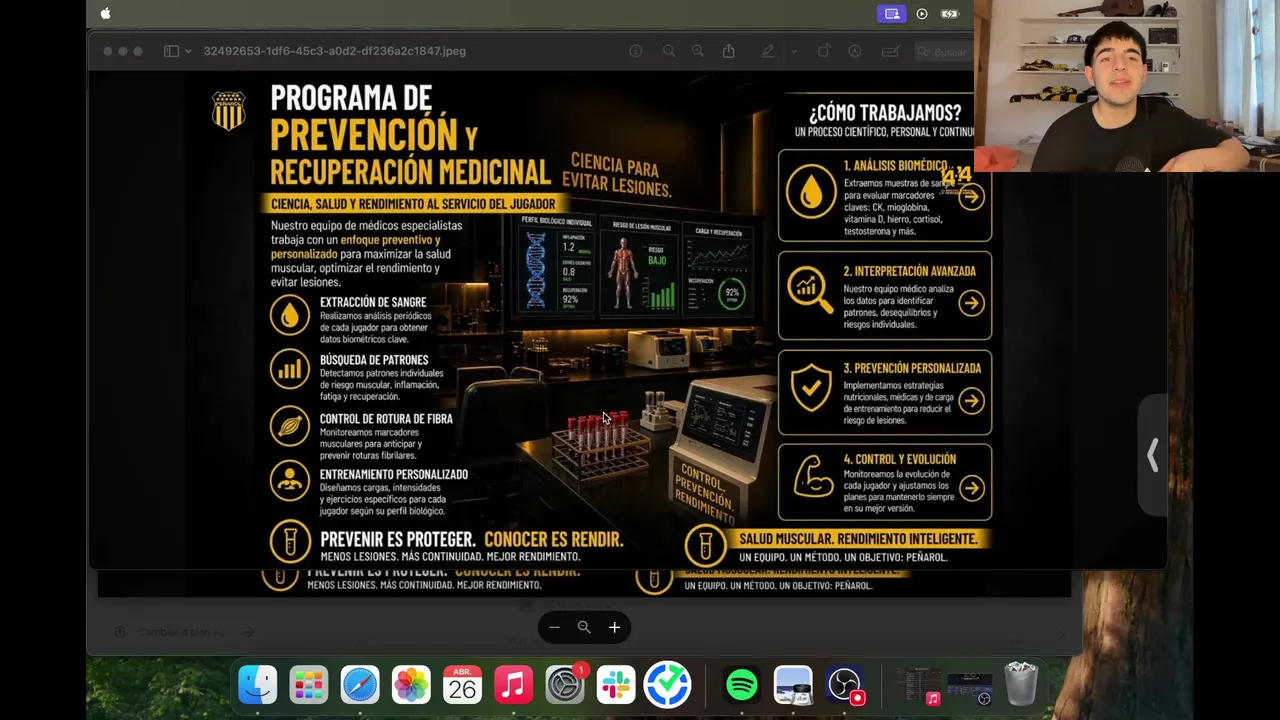Zoom in with the floating plus button
Screen dimensions: 1280x720
pos(614,627)
